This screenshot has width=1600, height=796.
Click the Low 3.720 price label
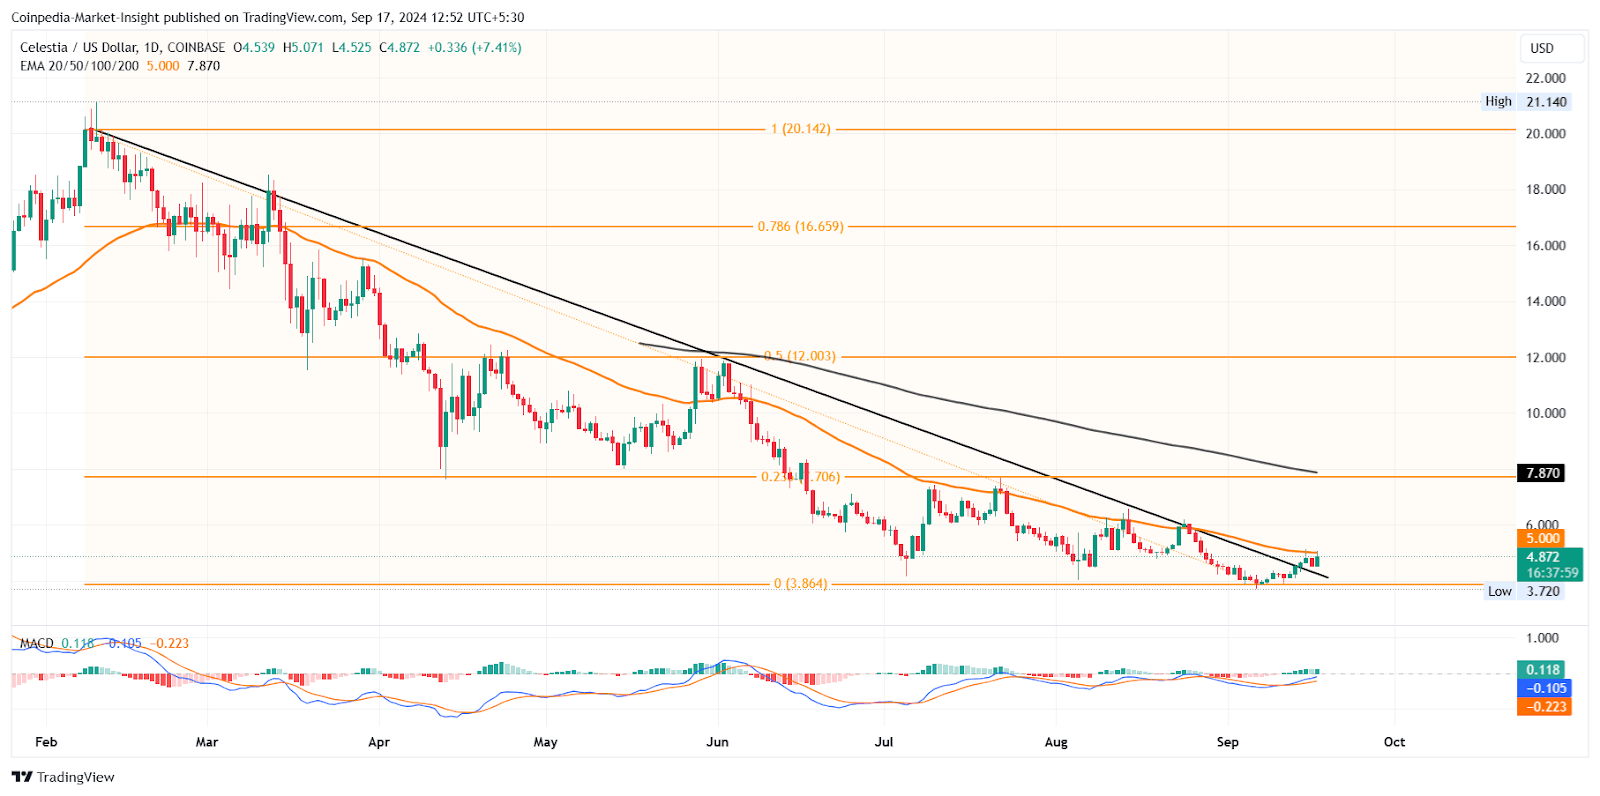(1525, 592)
